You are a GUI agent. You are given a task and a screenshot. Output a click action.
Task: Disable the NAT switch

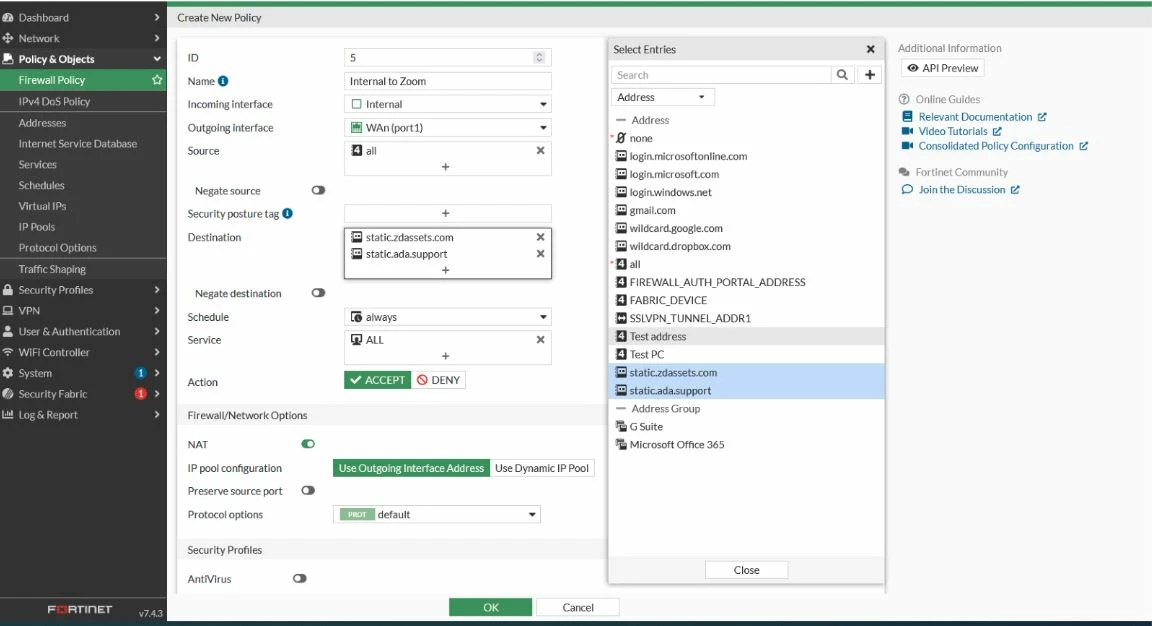tap(308, 444)
